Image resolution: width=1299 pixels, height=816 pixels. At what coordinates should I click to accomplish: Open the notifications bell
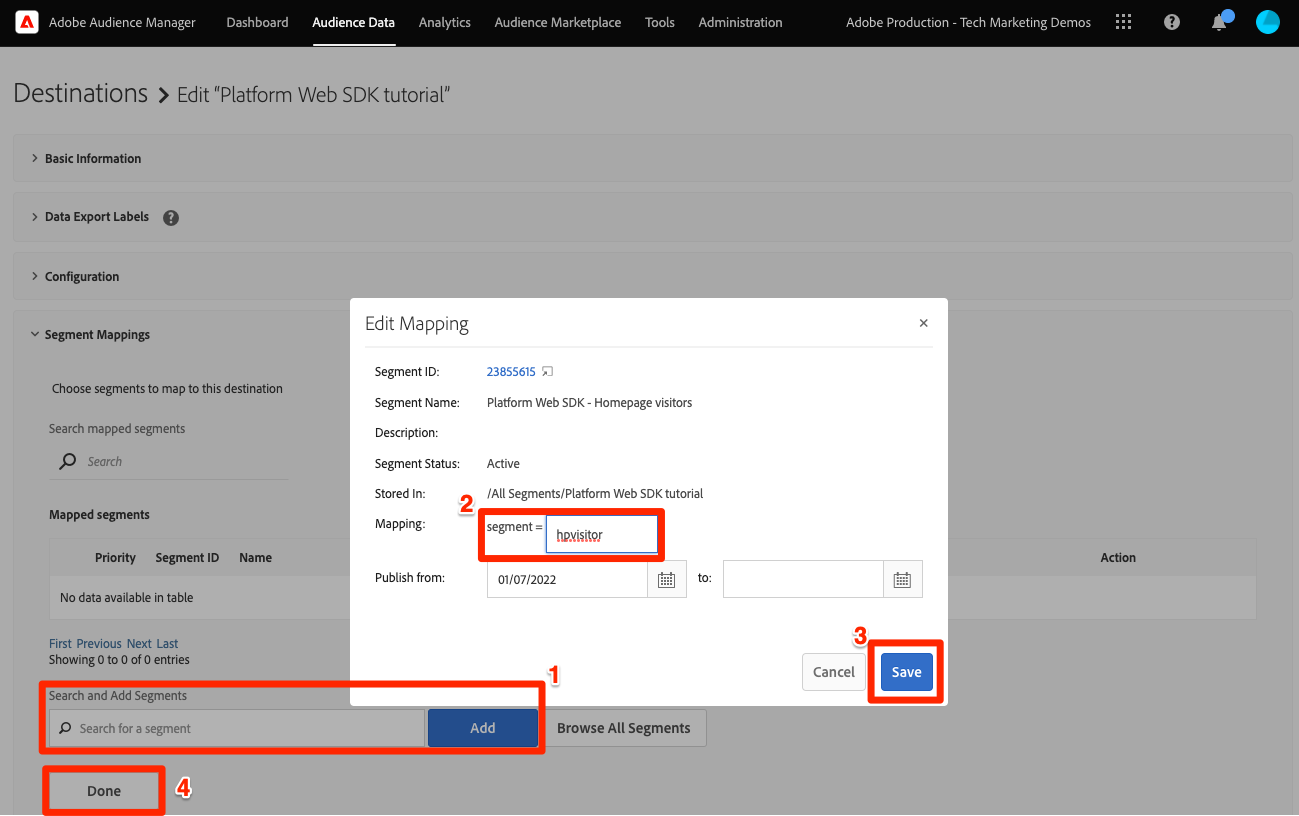coord(1219,22)
